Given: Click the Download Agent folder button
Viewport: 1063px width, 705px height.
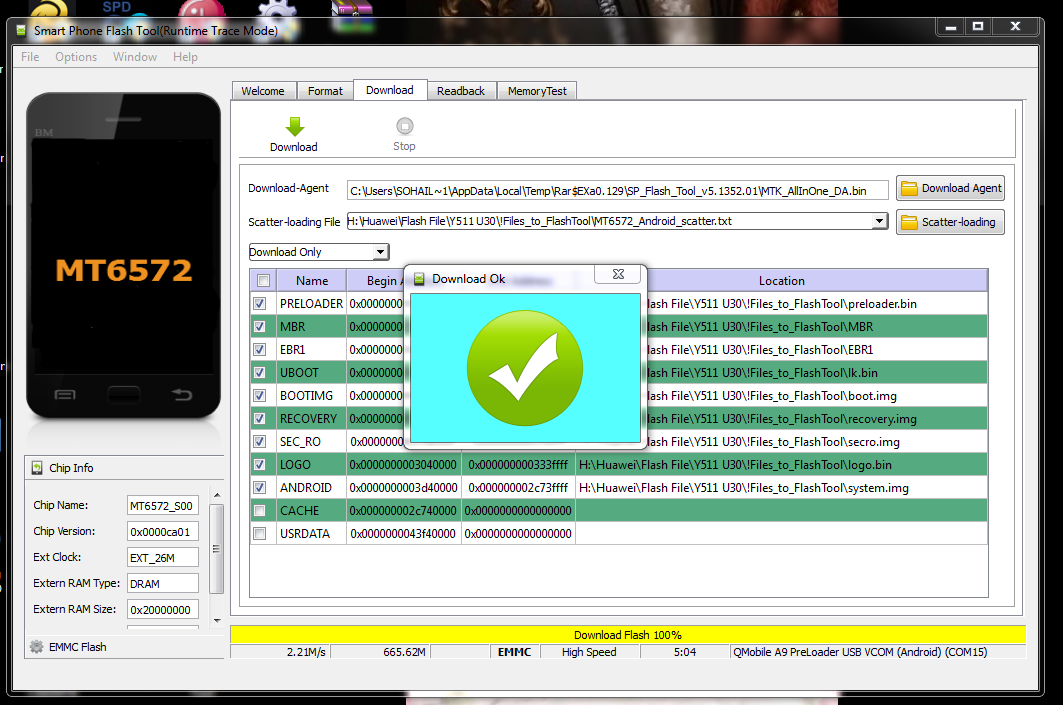Looking at the screenshot, I should click(x=950, y=188).
